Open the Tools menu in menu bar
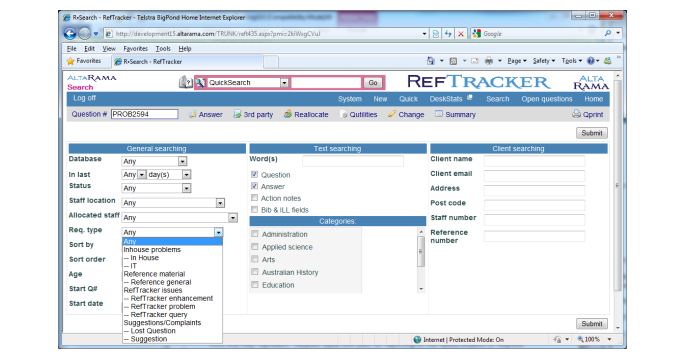Screen dimensions: 698x362 163,49
